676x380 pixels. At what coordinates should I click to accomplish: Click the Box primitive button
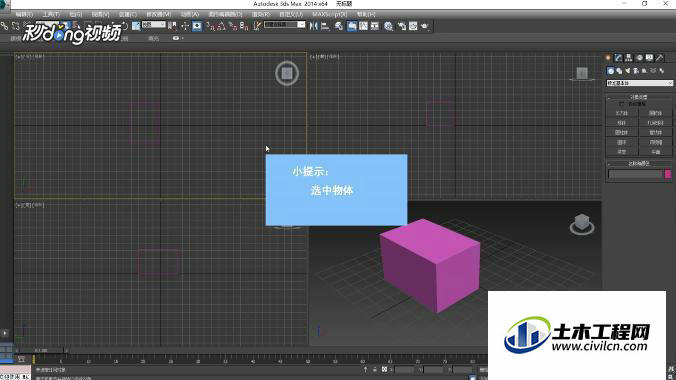tap(622, 113)
